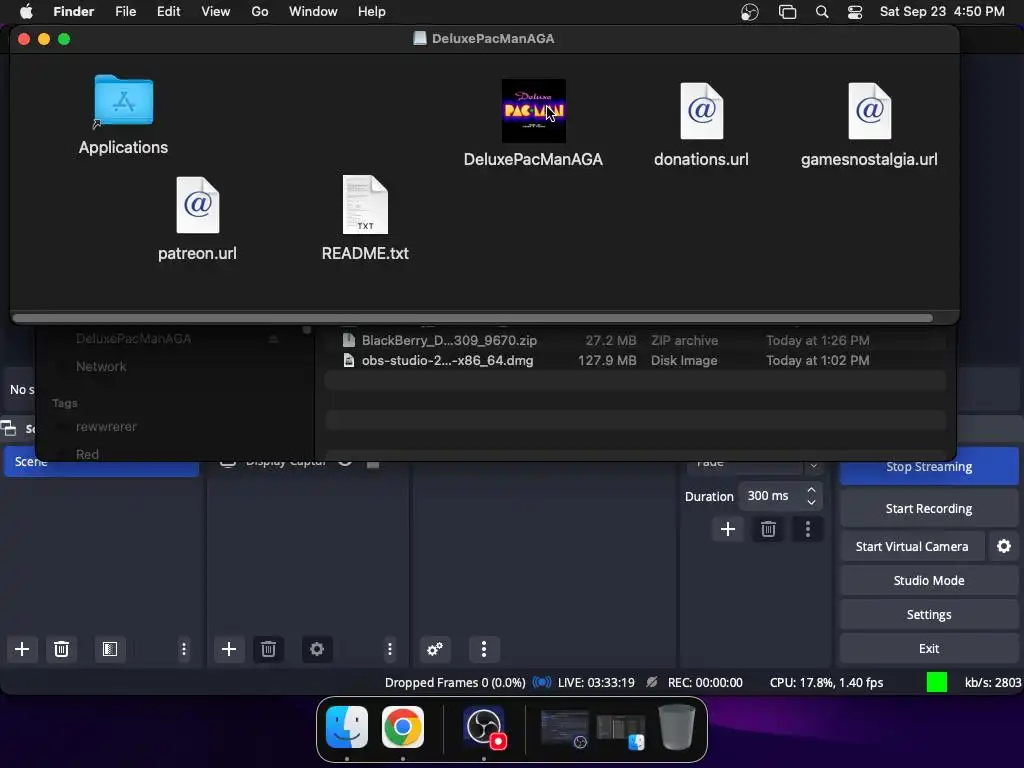Click the Dropped Frames status text

click(x=455, y=682)
